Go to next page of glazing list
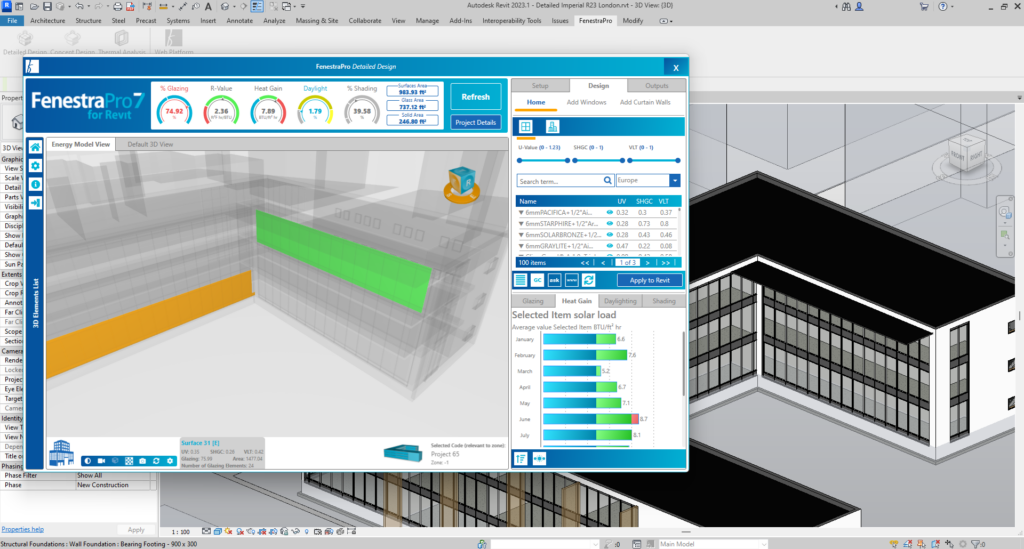The height and width of the screenshot is (549, 1024). point(648,262)
